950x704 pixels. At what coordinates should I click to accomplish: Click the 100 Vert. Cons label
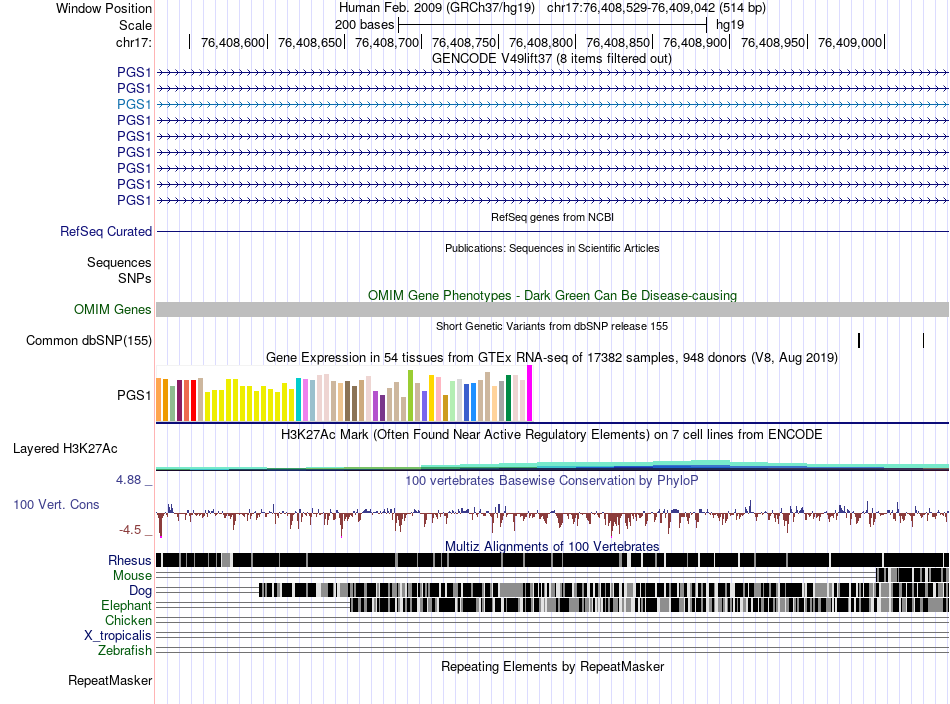pyautogui.click(x=56, y=504)
